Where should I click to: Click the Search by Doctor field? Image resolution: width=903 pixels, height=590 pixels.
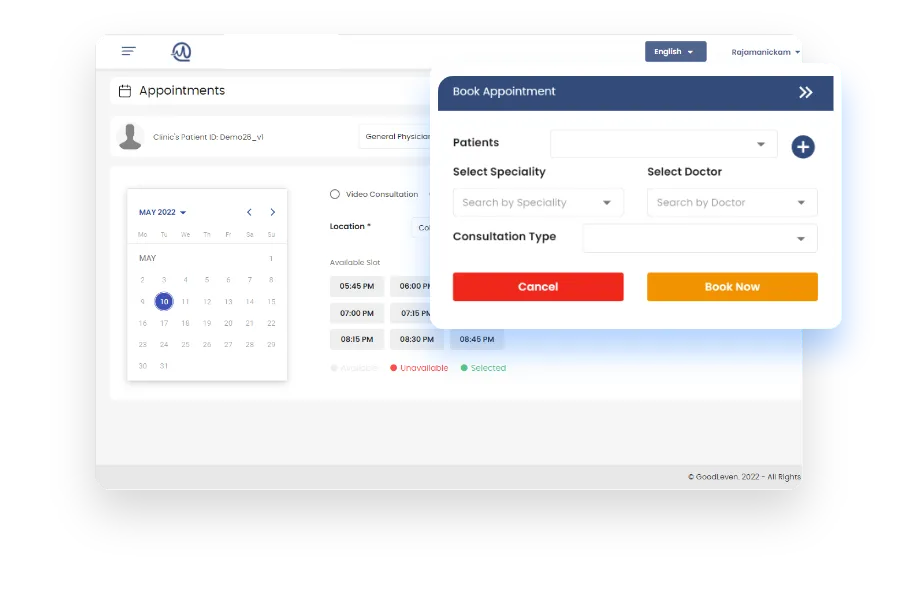coord(732,202)
